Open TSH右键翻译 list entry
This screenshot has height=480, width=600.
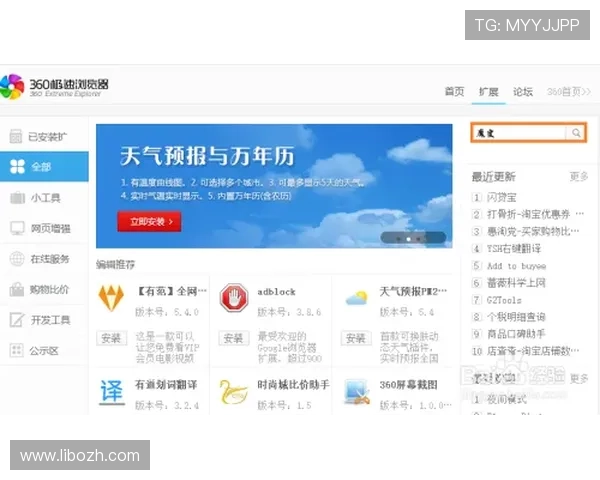click(514, 248)
